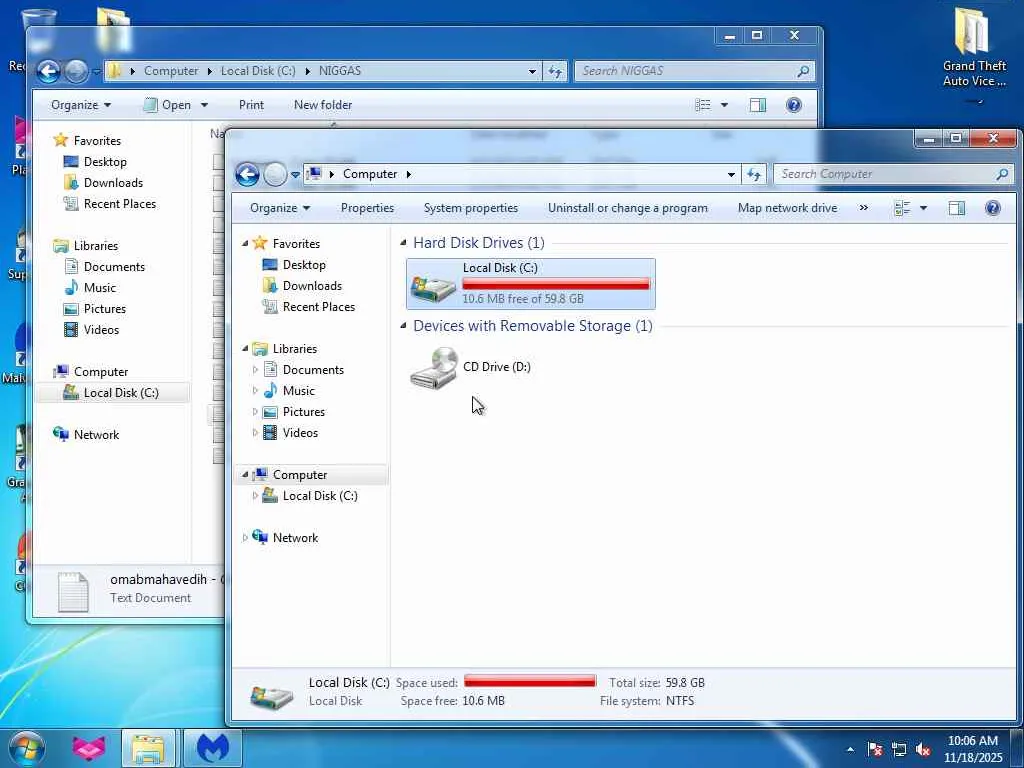Change view icon in NIGGAS folder window
Screen dimensions: 1024x768
[x=703, y=105]
